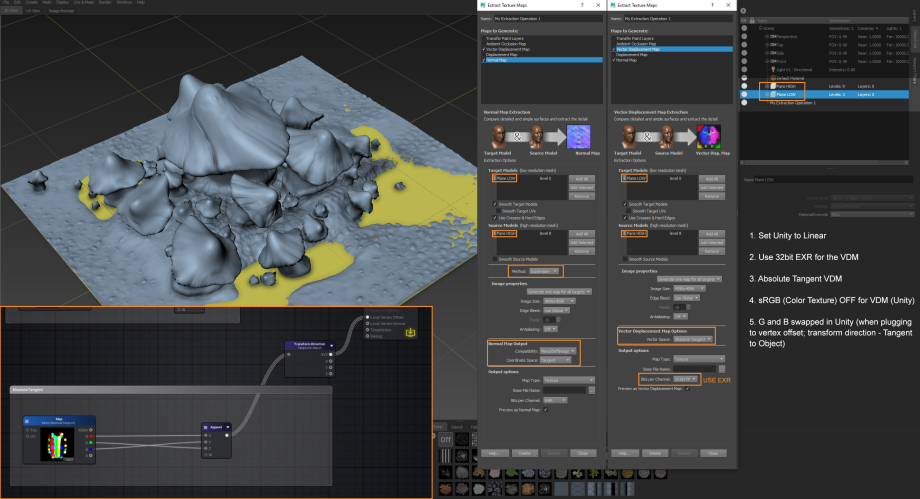Select Normal Map in left maps list
Image resolution: width=920 pixels, height=499 pixels.
click(542, 60)
